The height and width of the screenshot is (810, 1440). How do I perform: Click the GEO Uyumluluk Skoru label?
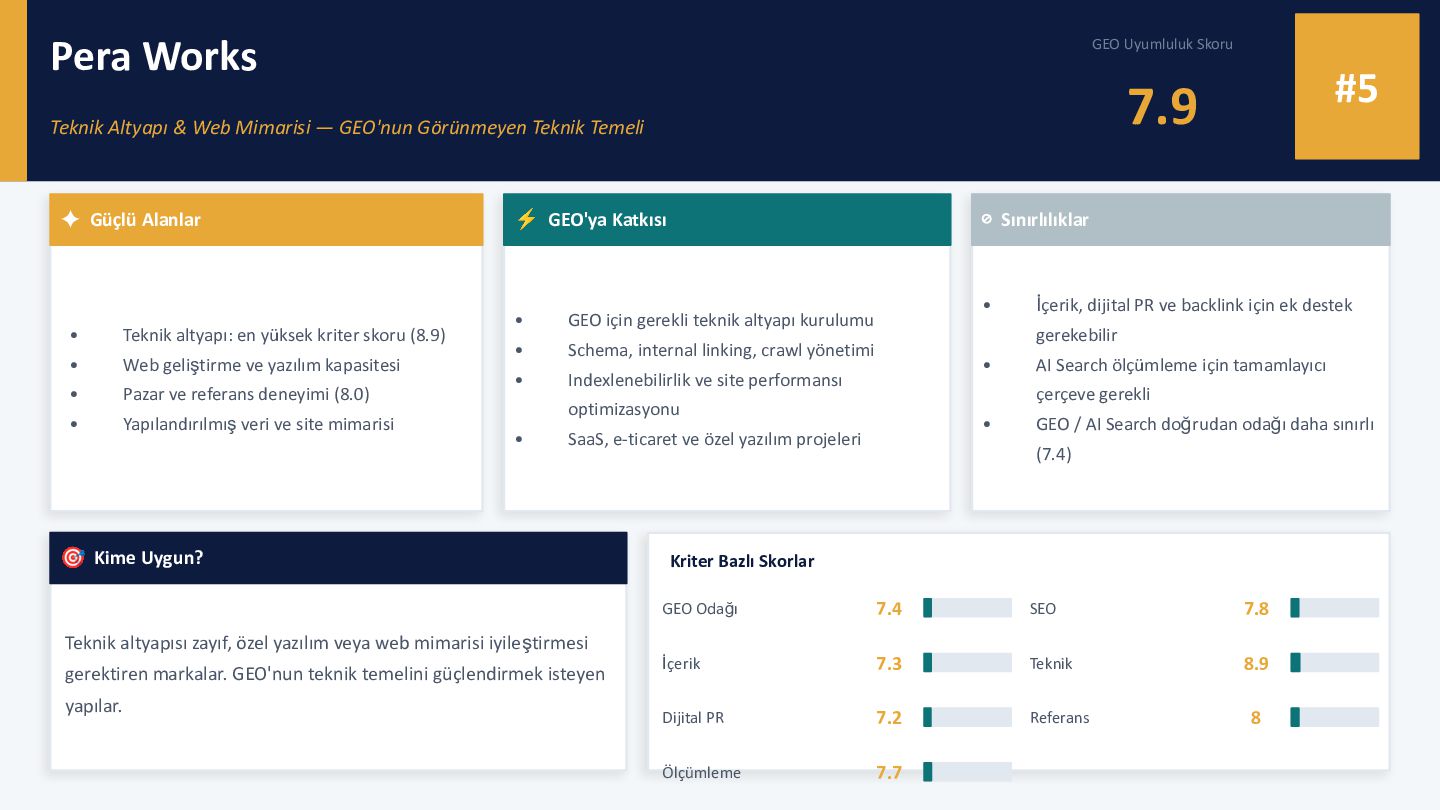point(1162,44)
